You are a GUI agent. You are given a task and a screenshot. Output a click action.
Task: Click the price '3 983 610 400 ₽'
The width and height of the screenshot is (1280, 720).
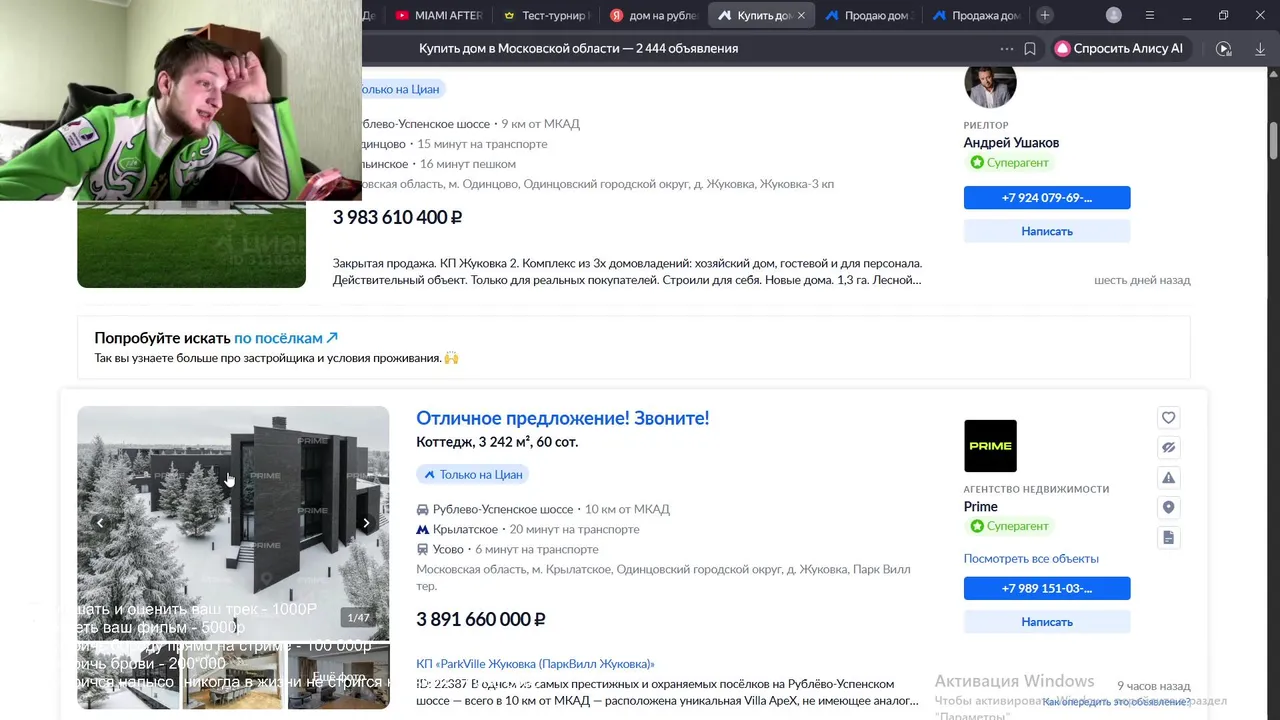[x=397, y=217]
